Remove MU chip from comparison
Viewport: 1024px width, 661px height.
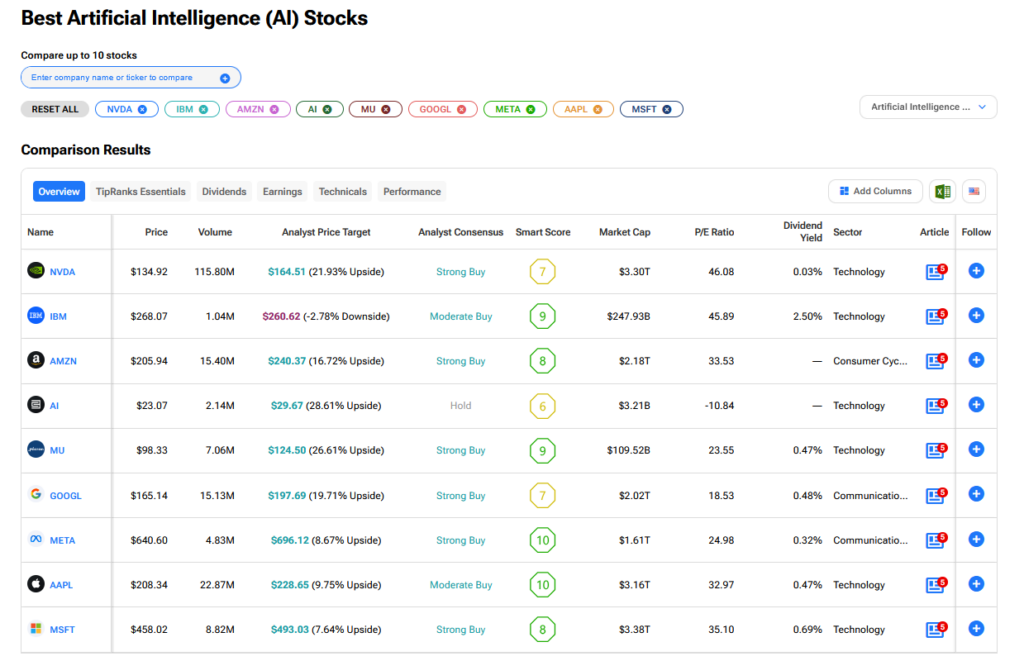pos(386,109)
